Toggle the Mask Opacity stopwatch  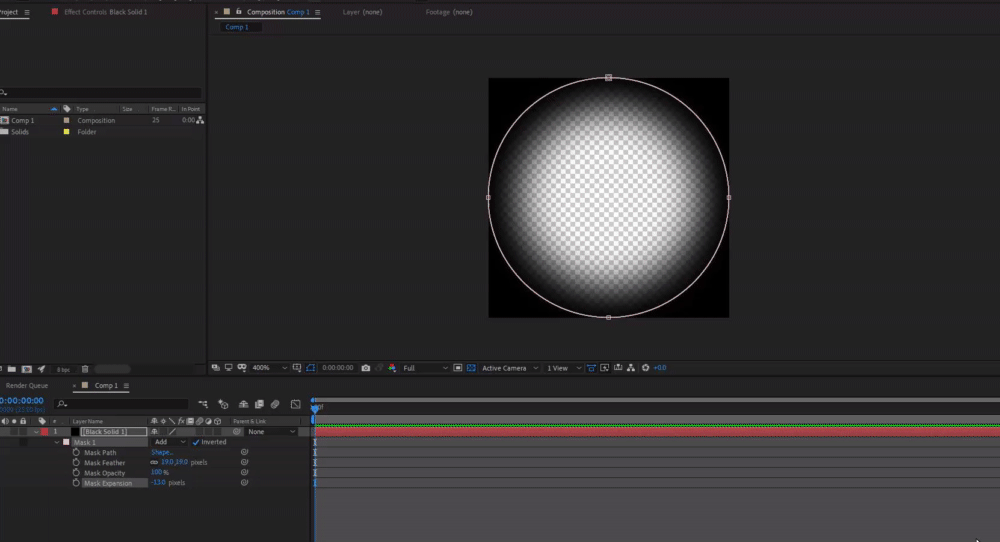pos(76,473)
